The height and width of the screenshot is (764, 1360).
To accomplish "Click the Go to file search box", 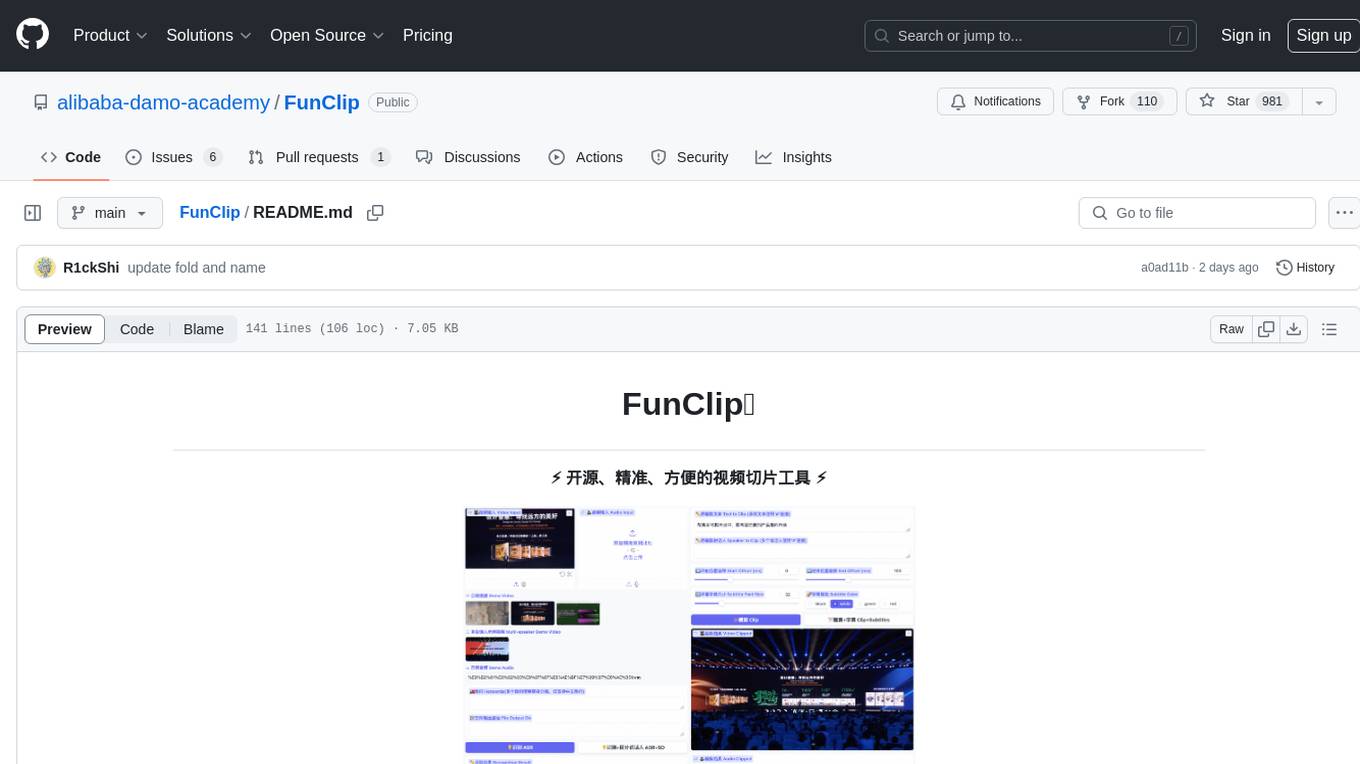I will pos(1197,213).
